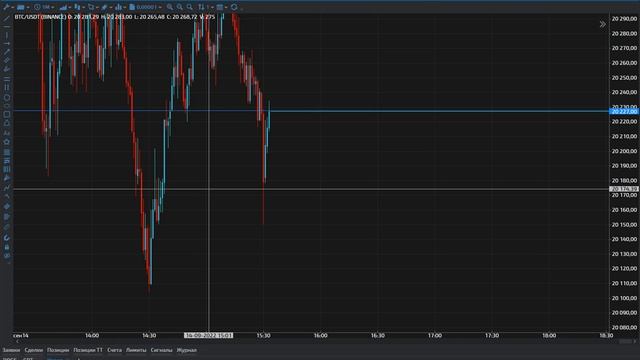Open the wrench settings tool in toolbar

coord(7,7)
